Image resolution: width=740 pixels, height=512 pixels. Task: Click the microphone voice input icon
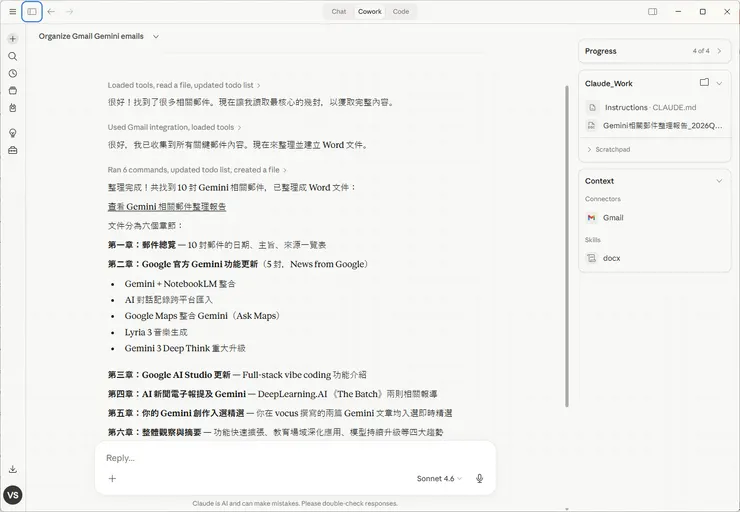tap(479, 478)
